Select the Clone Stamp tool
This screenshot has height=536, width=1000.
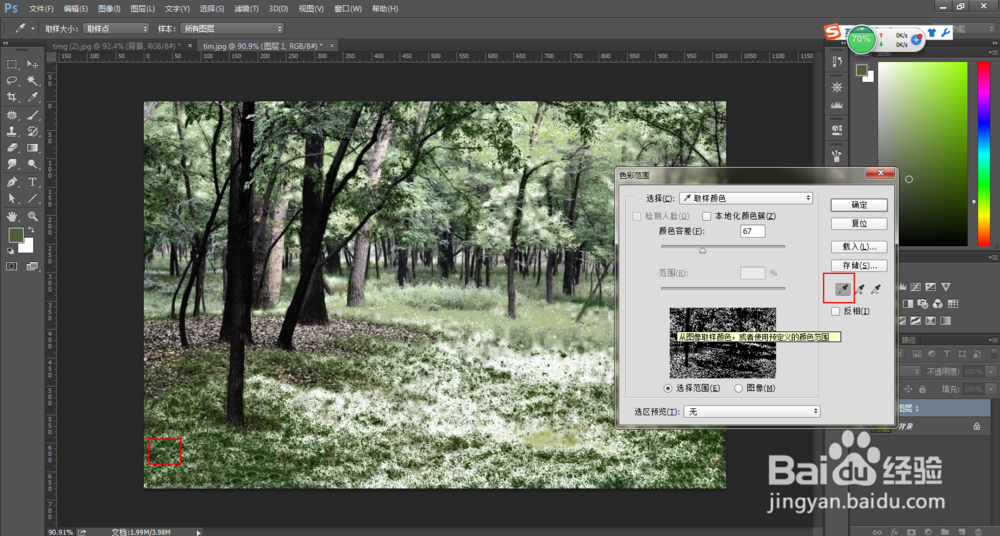[12, 131]
